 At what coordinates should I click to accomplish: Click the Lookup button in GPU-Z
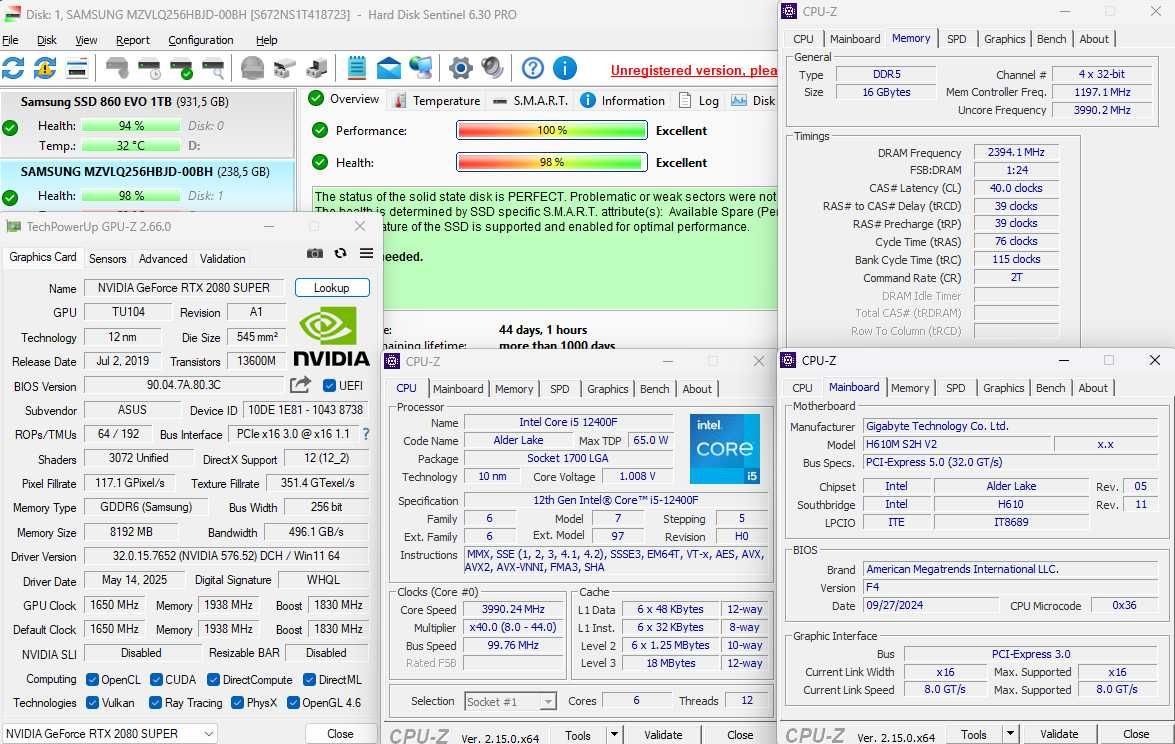331,288
